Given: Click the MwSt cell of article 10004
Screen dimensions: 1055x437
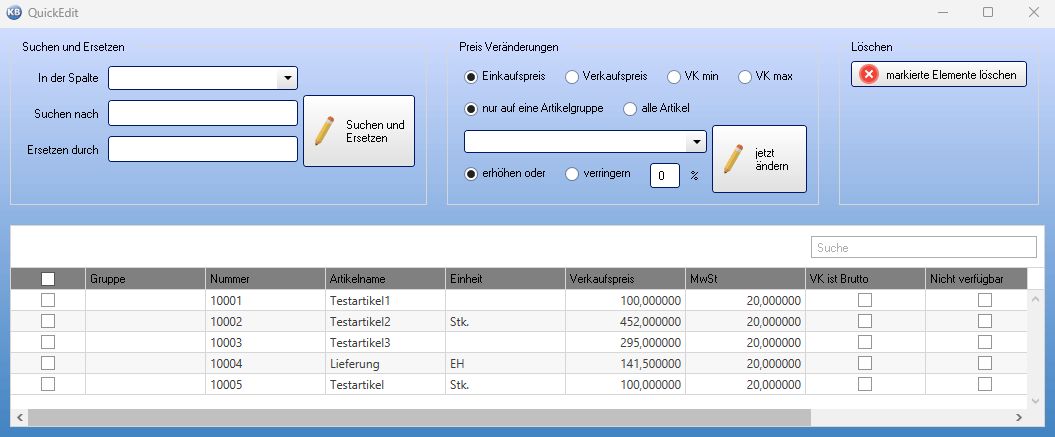Looking at the screenshot, I should [x=745, y=363].
